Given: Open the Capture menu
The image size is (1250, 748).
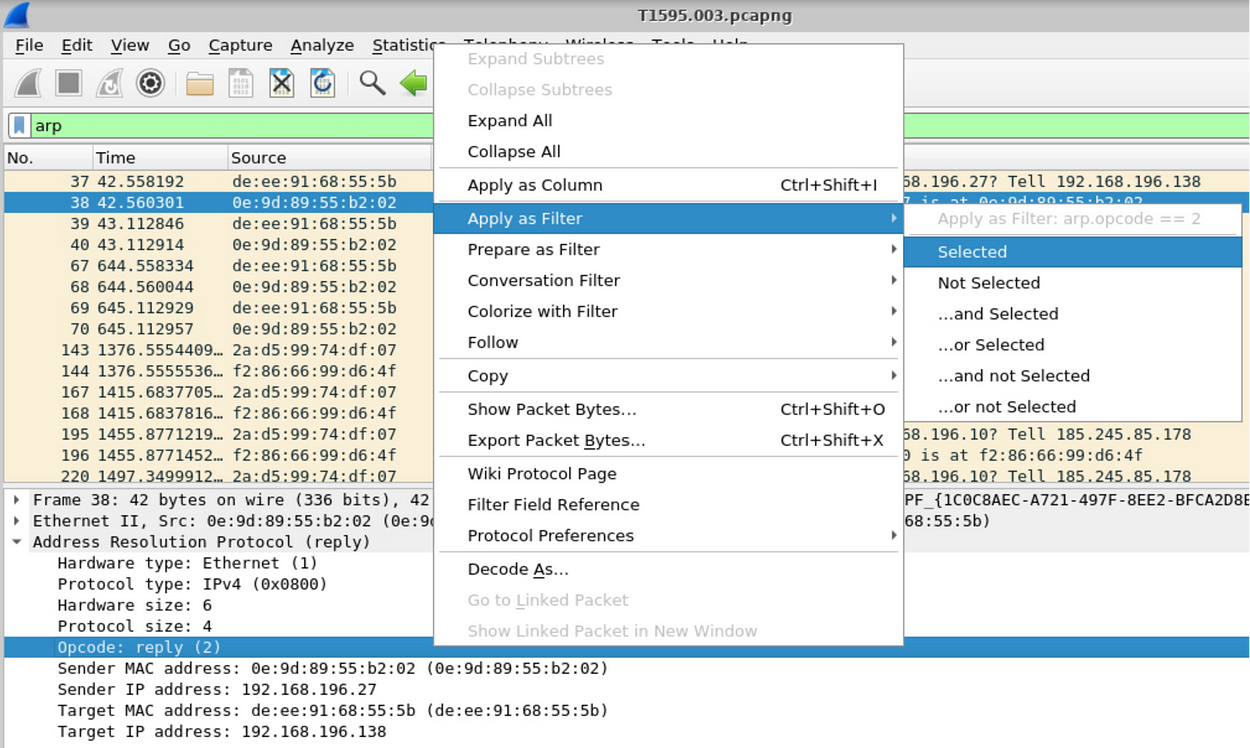Looking at the screenshot, I should pyautogui.click(x=240, y=45).
